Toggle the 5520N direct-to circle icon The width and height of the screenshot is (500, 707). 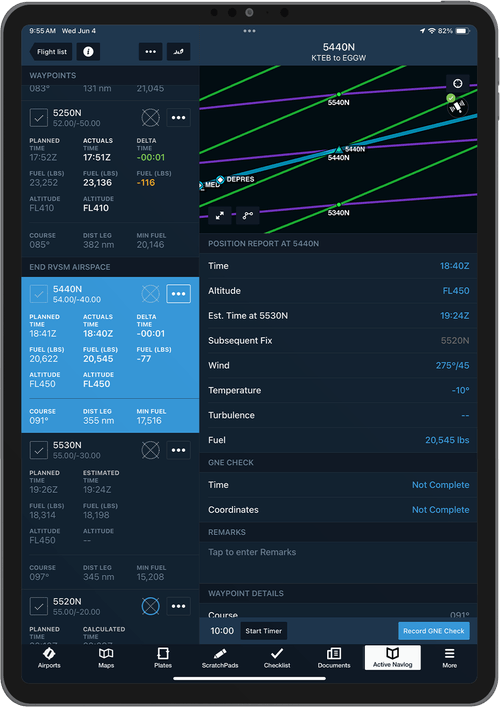(x=151, y=606)
